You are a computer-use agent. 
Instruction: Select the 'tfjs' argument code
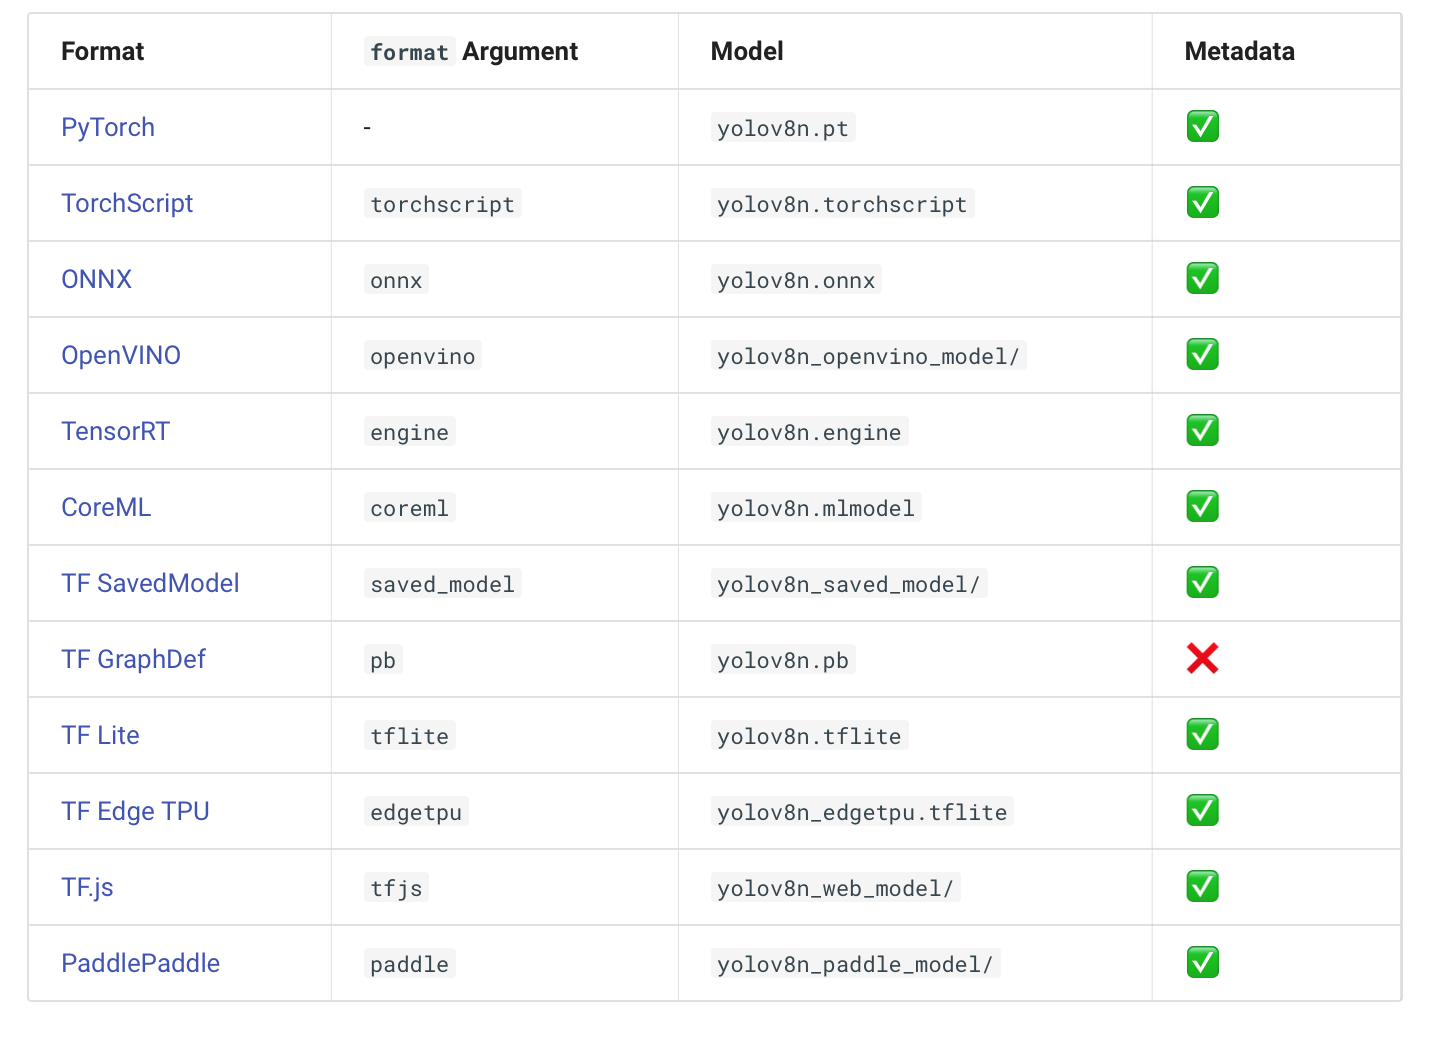click(396, 888)
